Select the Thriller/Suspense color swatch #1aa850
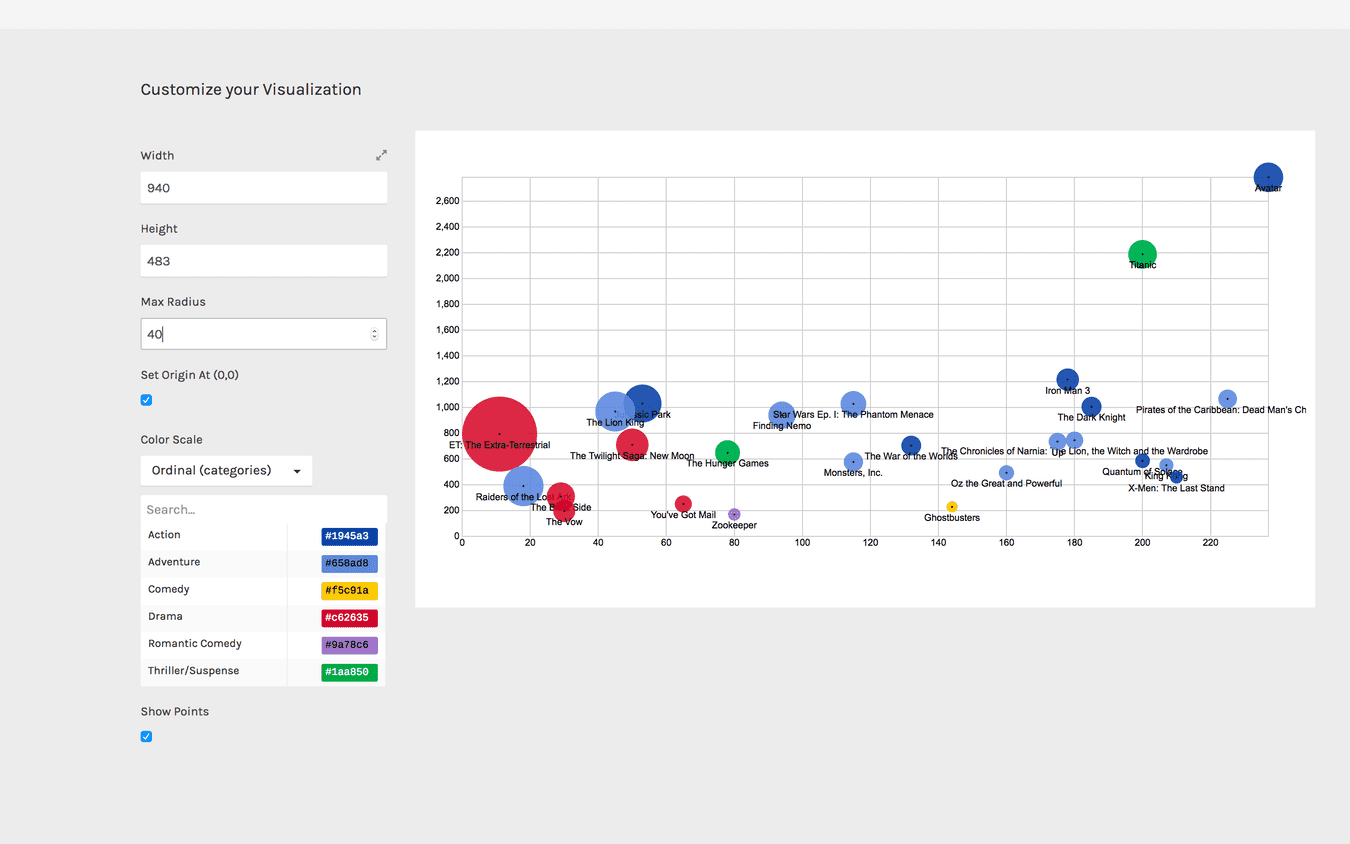The height and width of the screenshot is (844, 1350). click(x=348, y=672)
